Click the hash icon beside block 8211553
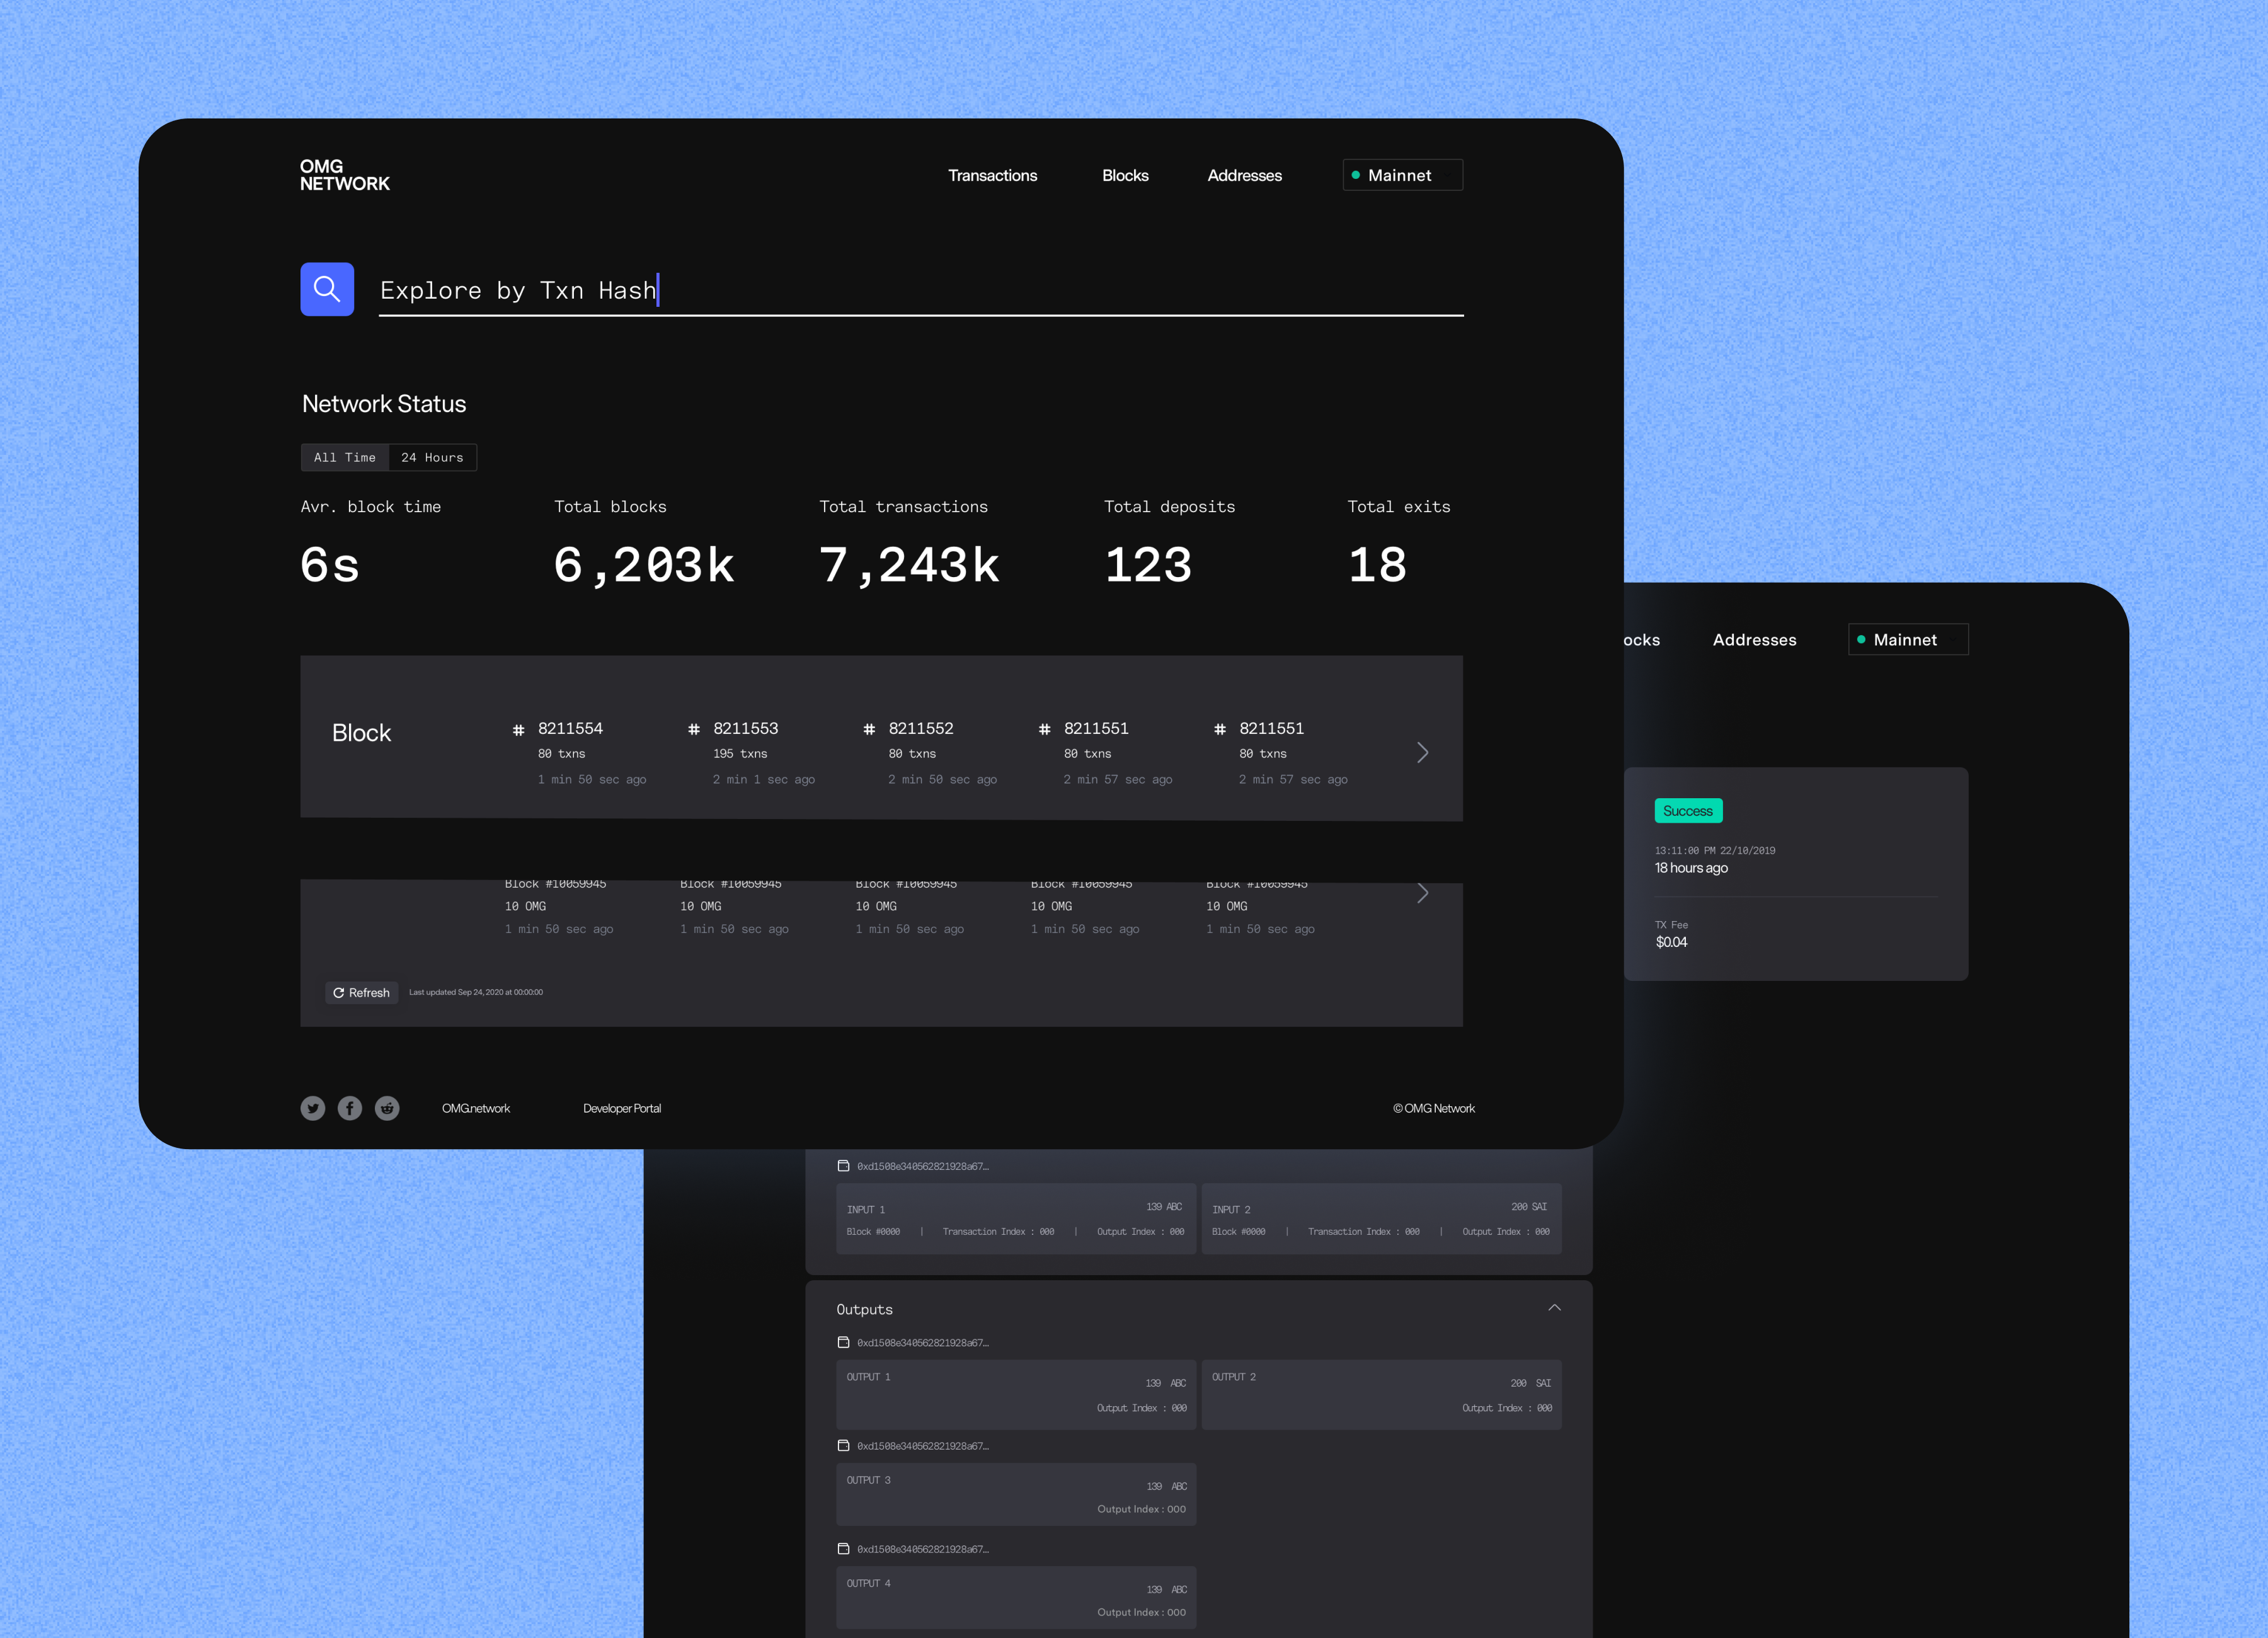The image size is (2268, 1638). (694, 730)
